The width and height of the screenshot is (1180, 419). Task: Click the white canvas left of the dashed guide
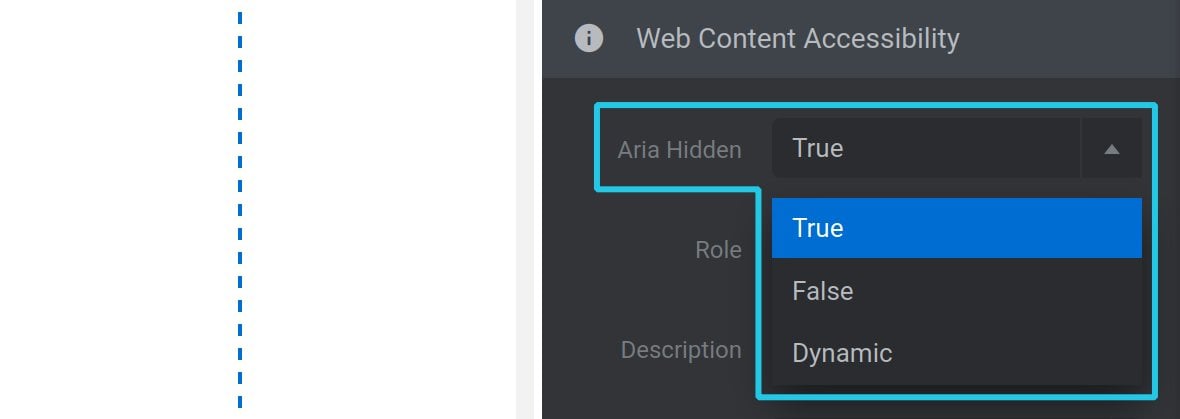click(117, 209)
